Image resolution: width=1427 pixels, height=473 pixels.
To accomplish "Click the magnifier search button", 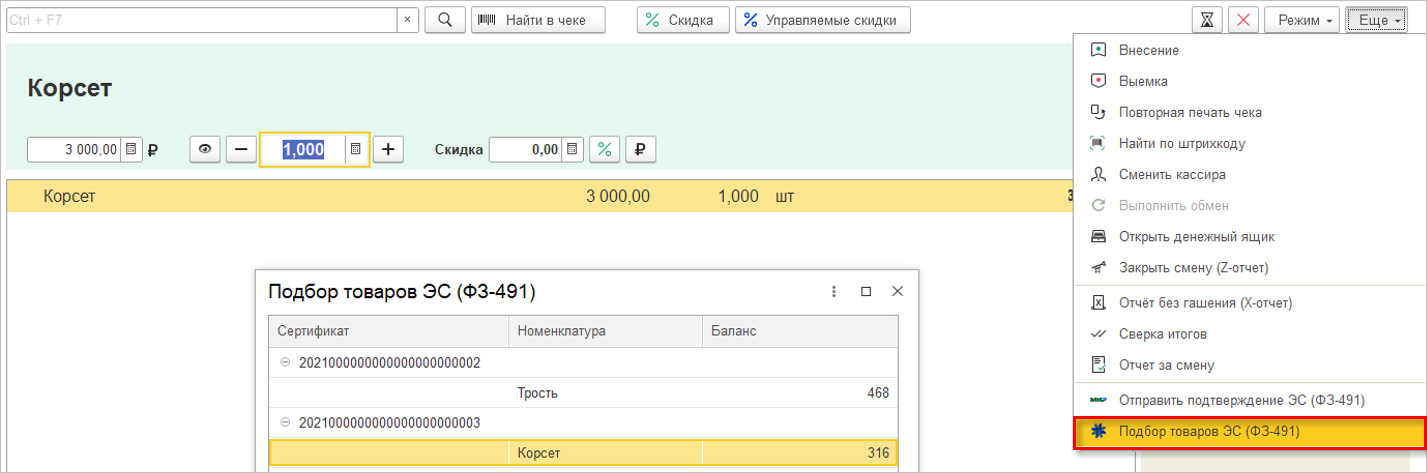I will point(446,20).
